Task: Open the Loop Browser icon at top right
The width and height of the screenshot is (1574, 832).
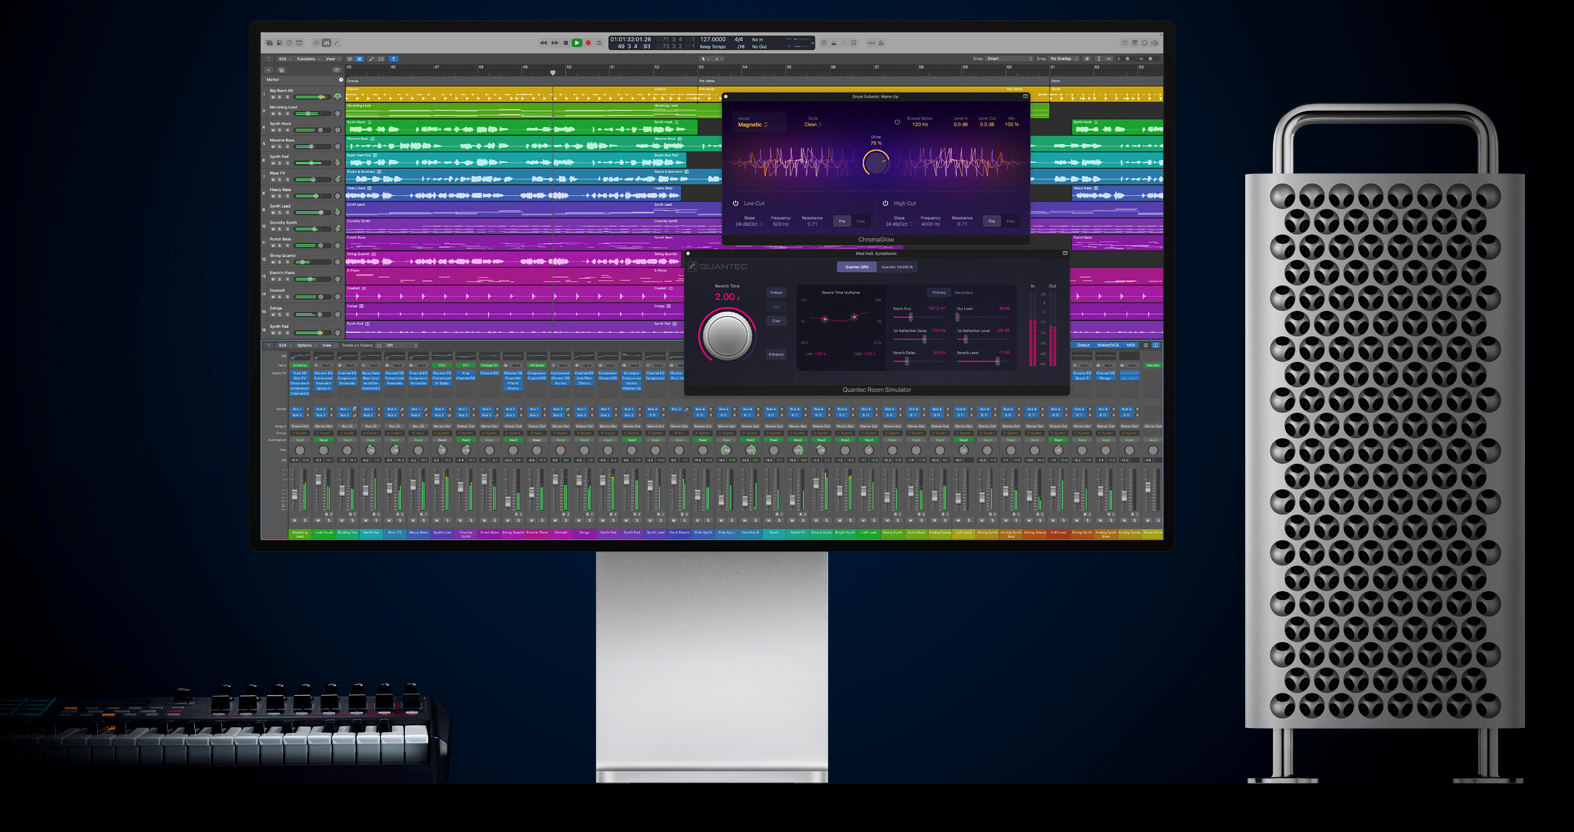Action: [1145, 43]
